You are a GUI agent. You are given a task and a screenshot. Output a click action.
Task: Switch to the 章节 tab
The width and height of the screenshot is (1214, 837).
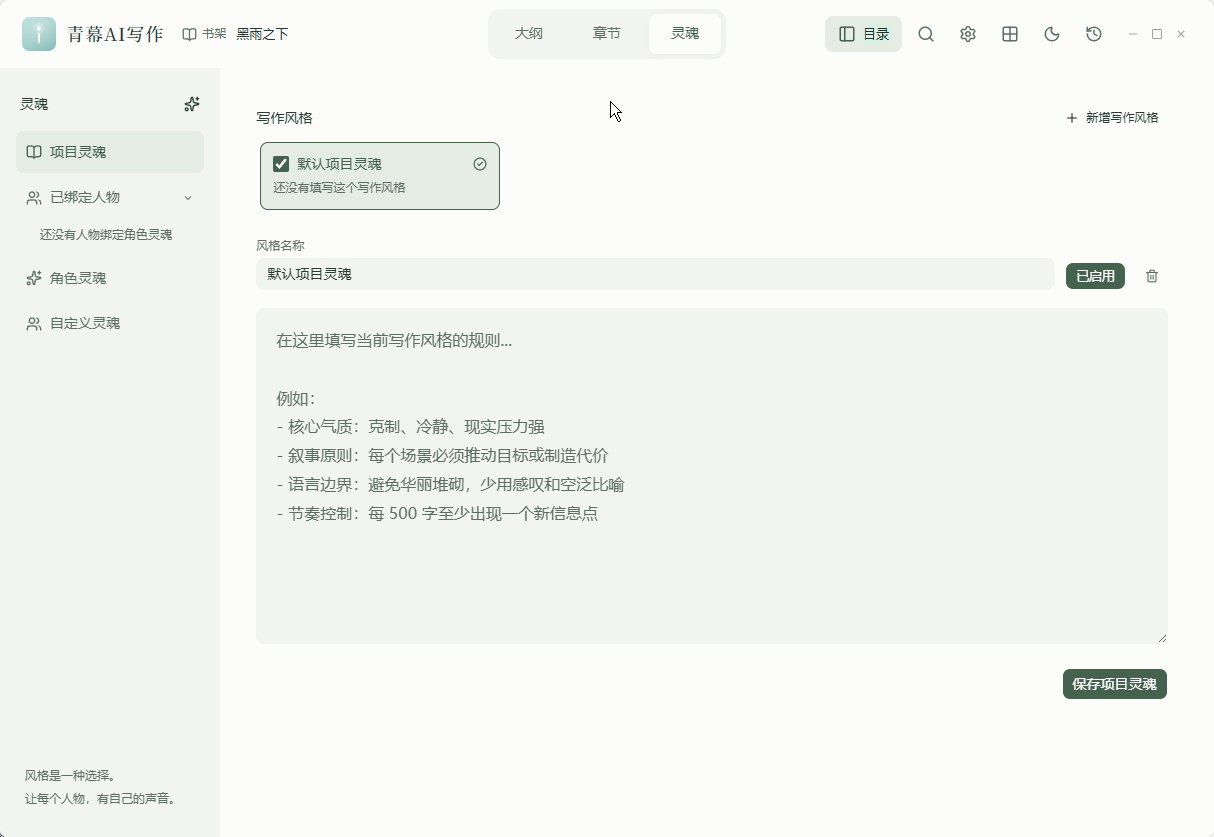click(x=607, y=34)
